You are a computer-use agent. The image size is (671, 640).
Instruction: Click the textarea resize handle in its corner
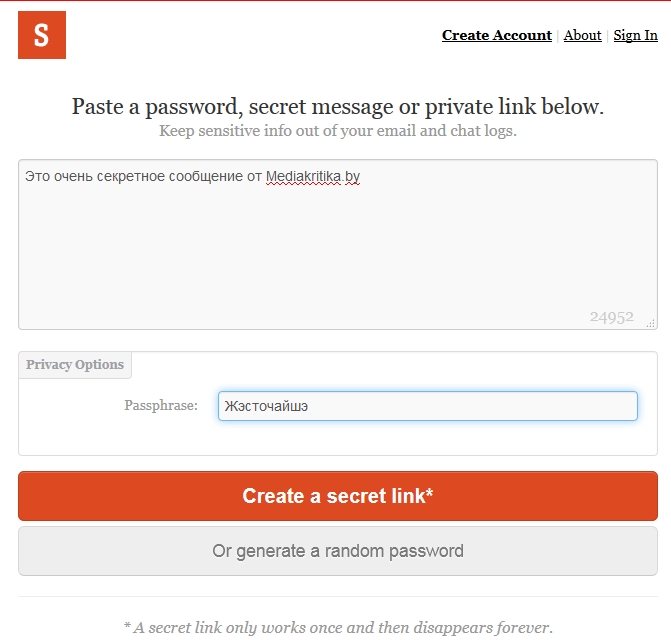click(651, 324)
